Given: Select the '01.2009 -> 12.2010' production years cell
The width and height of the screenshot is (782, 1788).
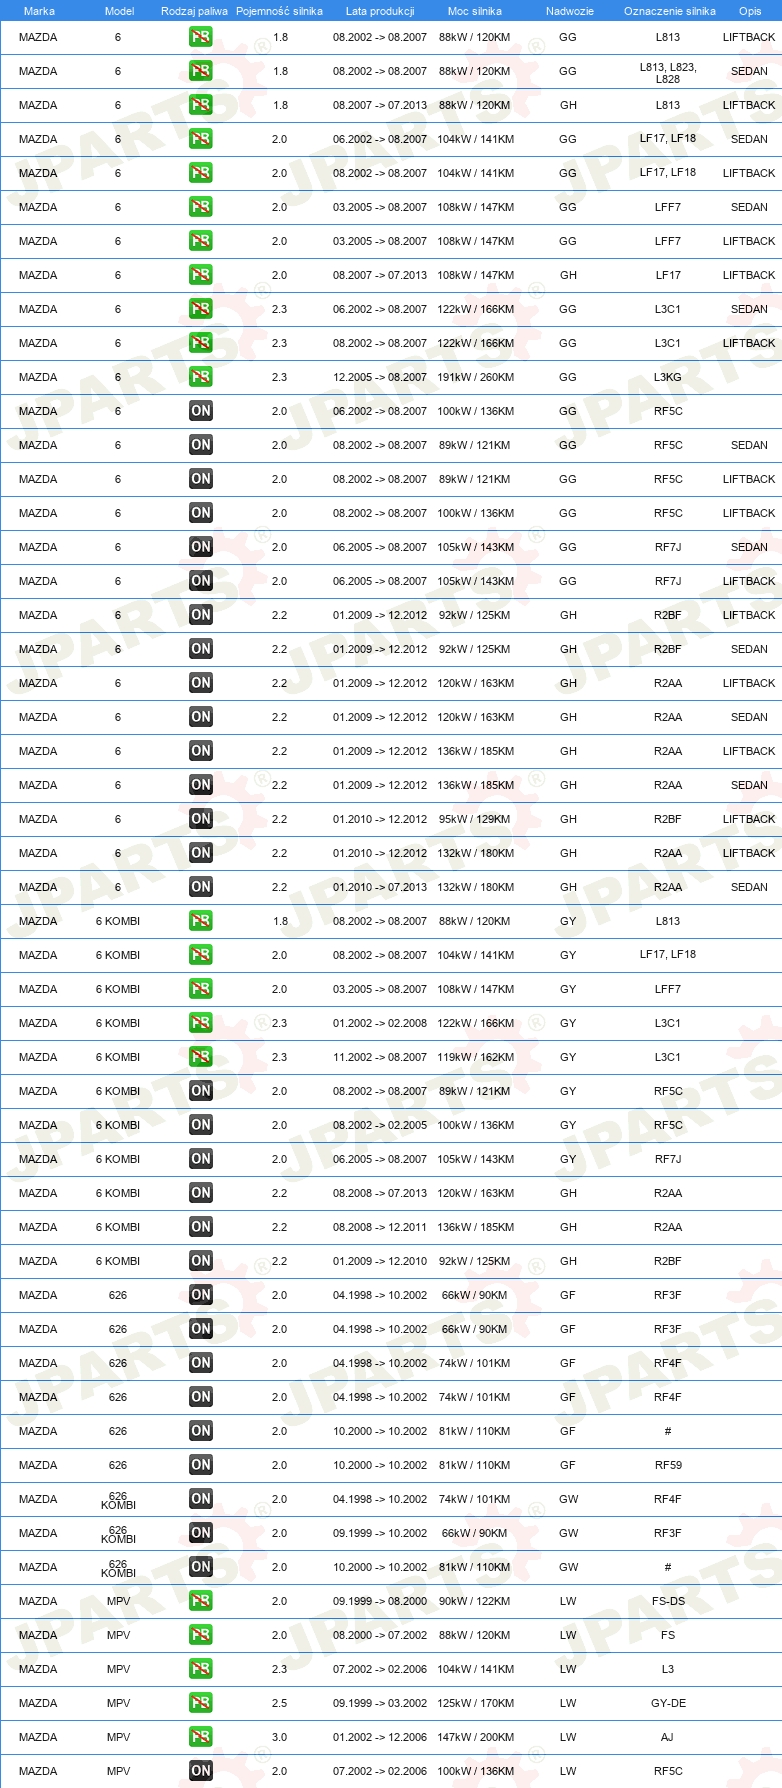Looking at the screenshot, I should [380, 1261].
